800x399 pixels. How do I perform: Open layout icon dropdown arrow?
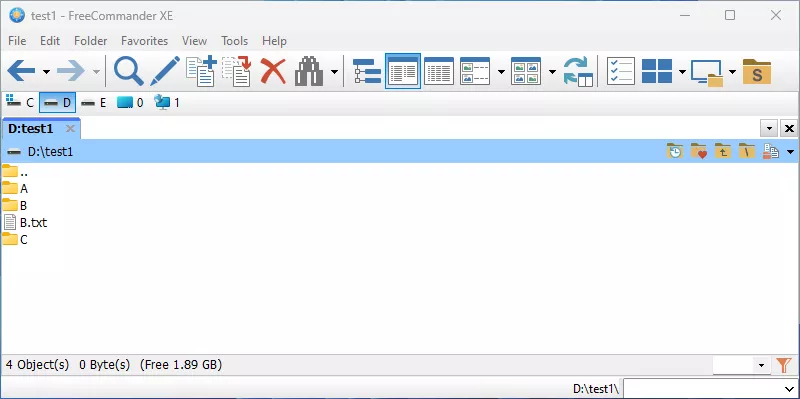(x=682, y=72)
